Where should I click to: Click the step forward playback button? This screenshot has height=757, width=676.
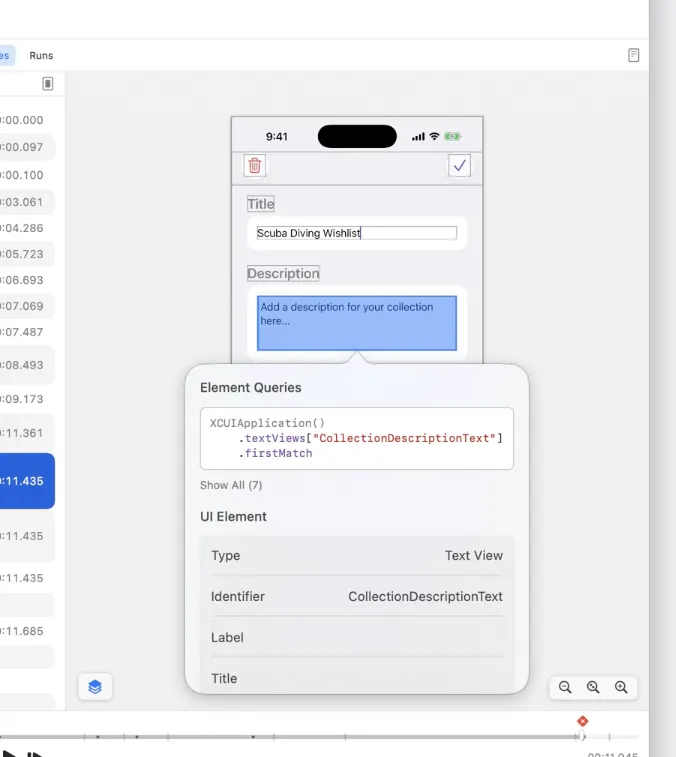point(35,754)
